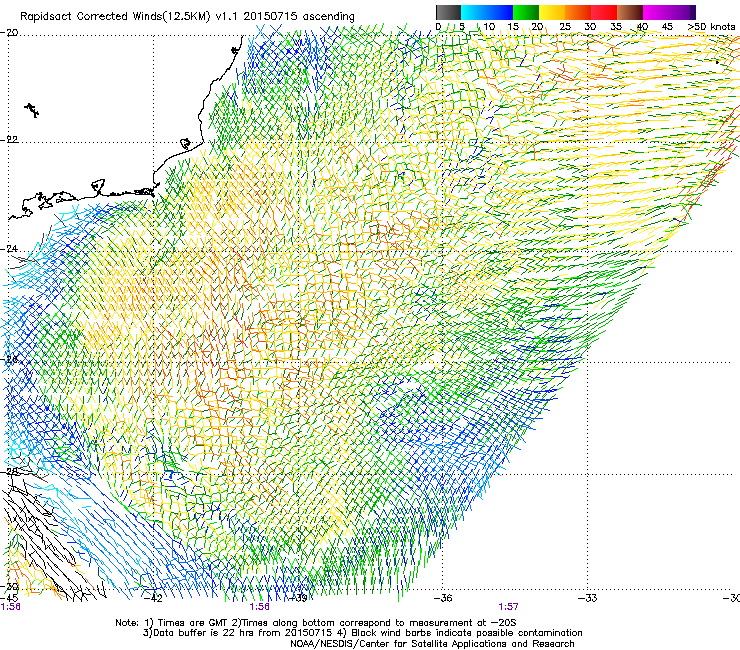Click the '-20' latitude label at top left
Screen dimensions: 740x650
click(9, 33)
